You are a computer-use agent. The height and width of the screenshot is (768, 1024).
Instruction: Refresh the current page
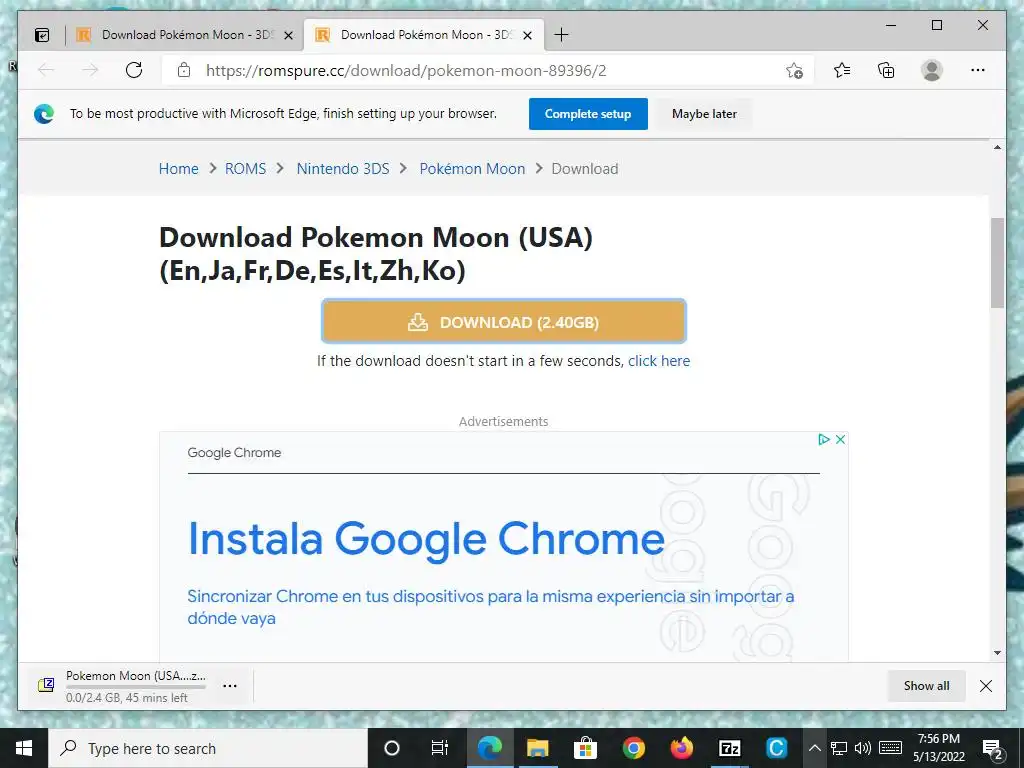(x=134, y=70)
